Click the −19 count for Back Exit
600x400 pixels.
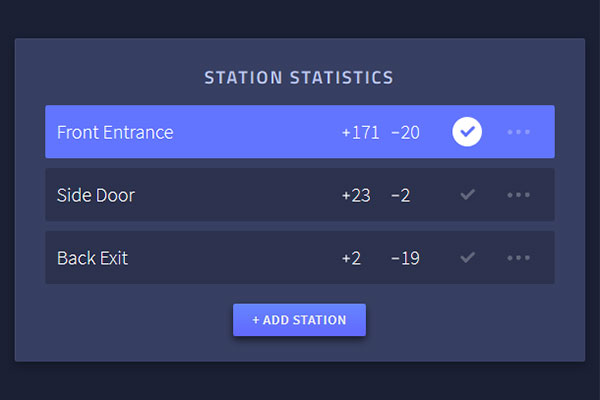405,258
